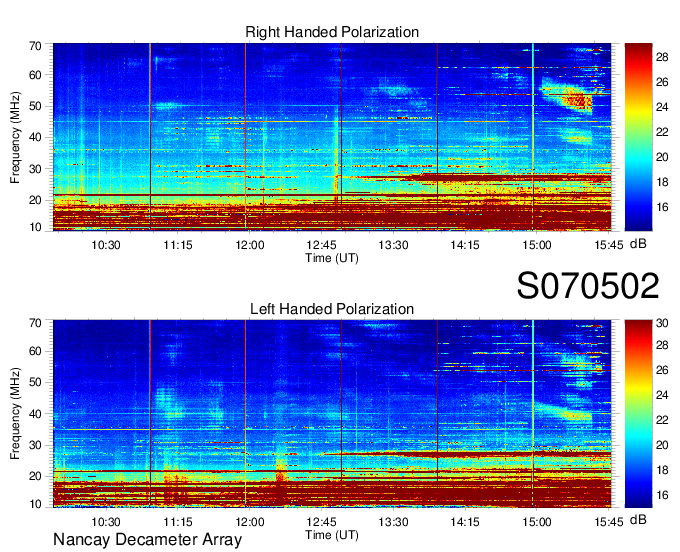Click 14:15 tick on Right Handed time axis
The image size is (680, 552).
coord(465,245)
